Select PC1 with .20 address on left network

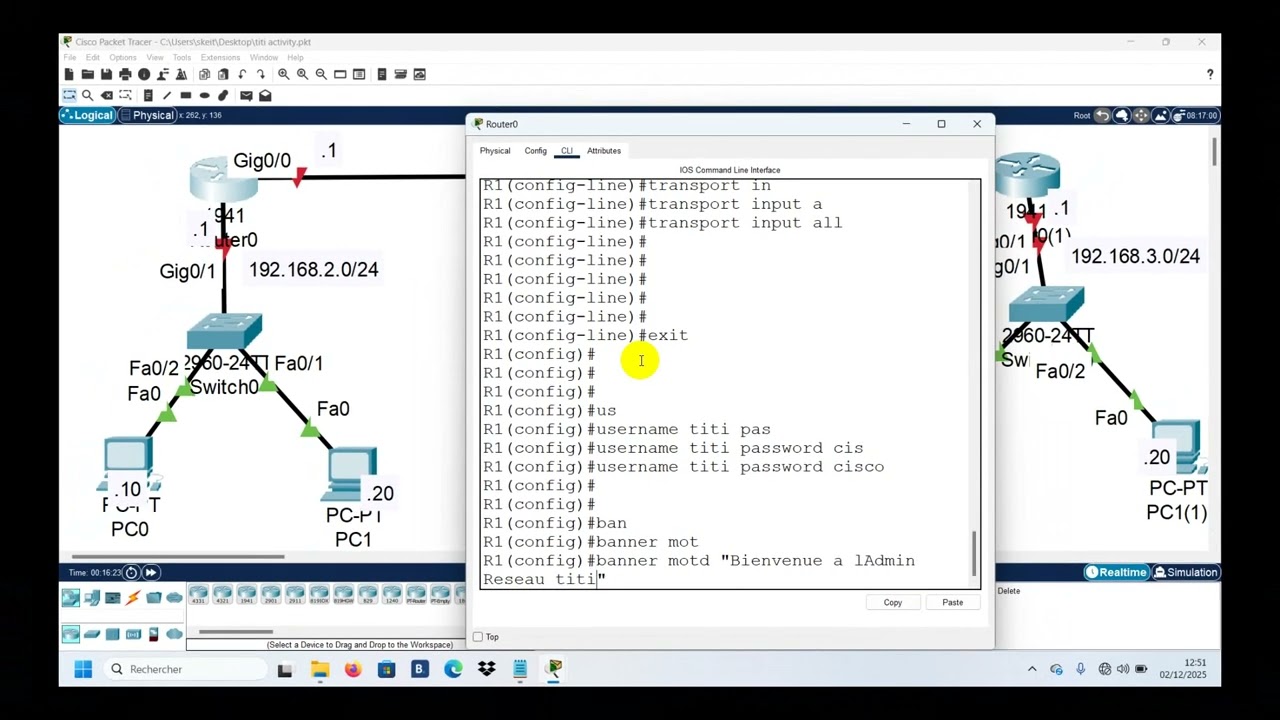click(x=352, y=475)
